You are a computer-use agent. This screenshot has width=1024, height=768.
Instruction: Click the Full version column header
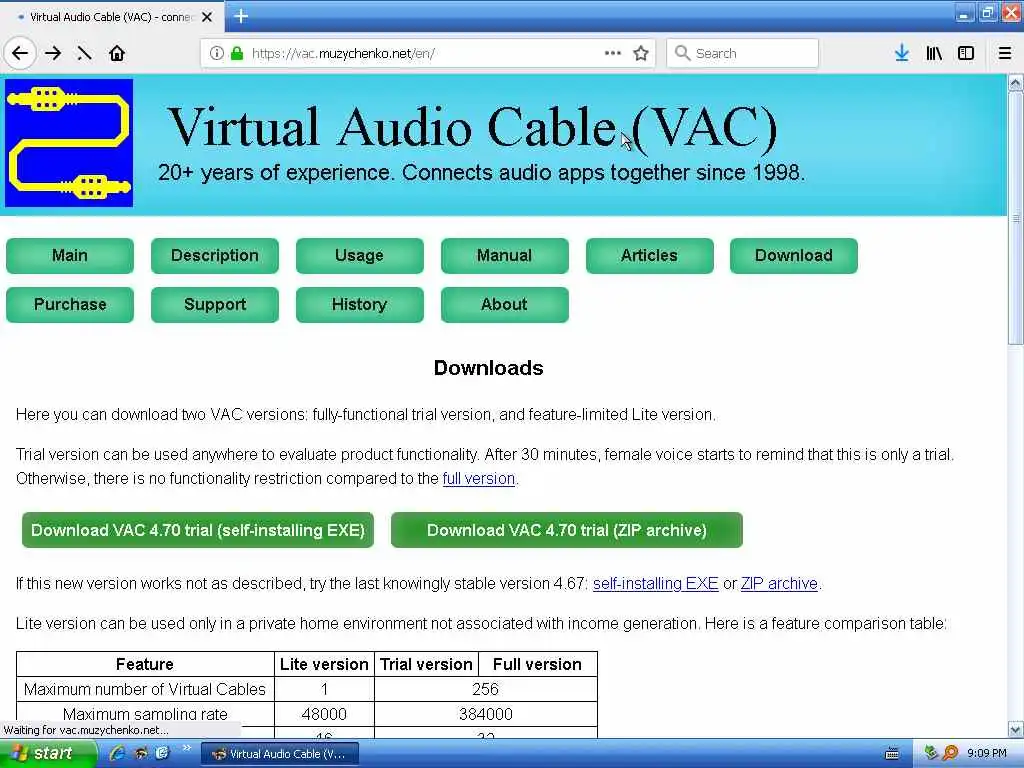(x=537, y=664)
